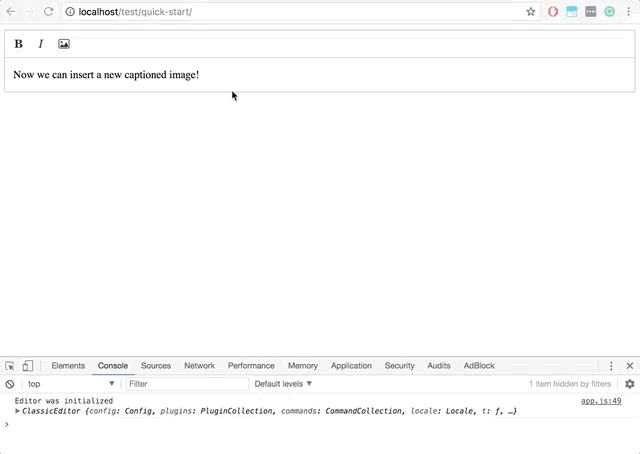The image size is (640, 454).
Task: Open the Default levels dropdown
Action: (283, 384)
